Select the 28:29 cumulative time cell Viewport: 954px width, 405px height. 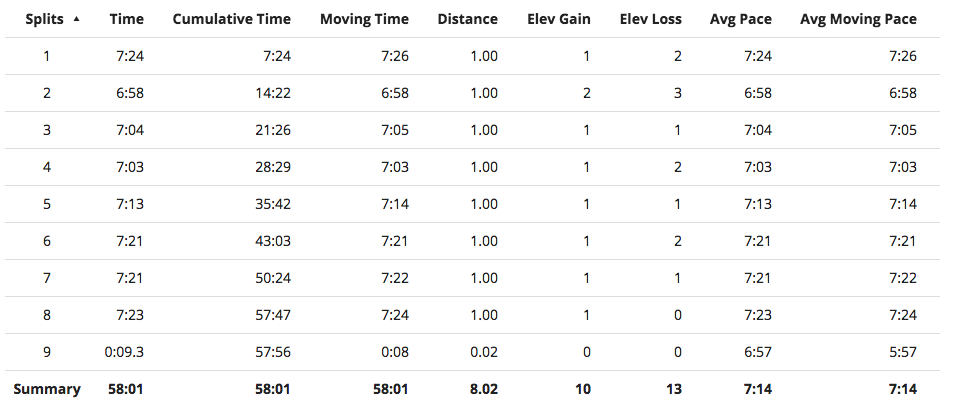click(x=273, y=167)
